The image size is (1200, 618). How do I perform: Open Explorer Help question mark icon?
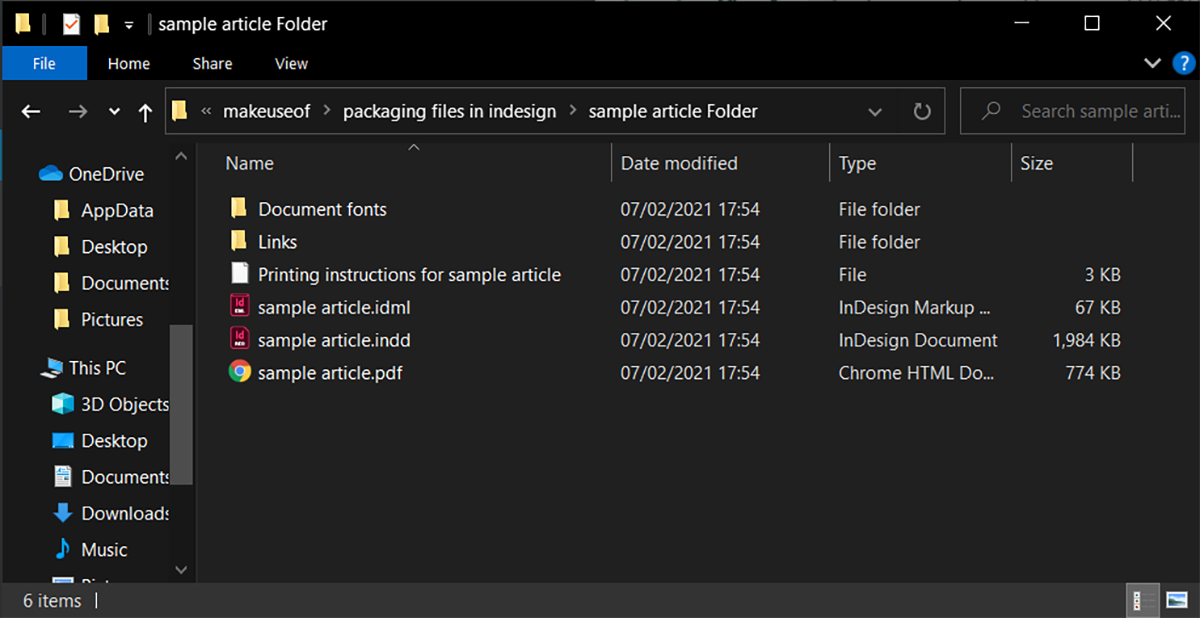[x=1181, y=64]
